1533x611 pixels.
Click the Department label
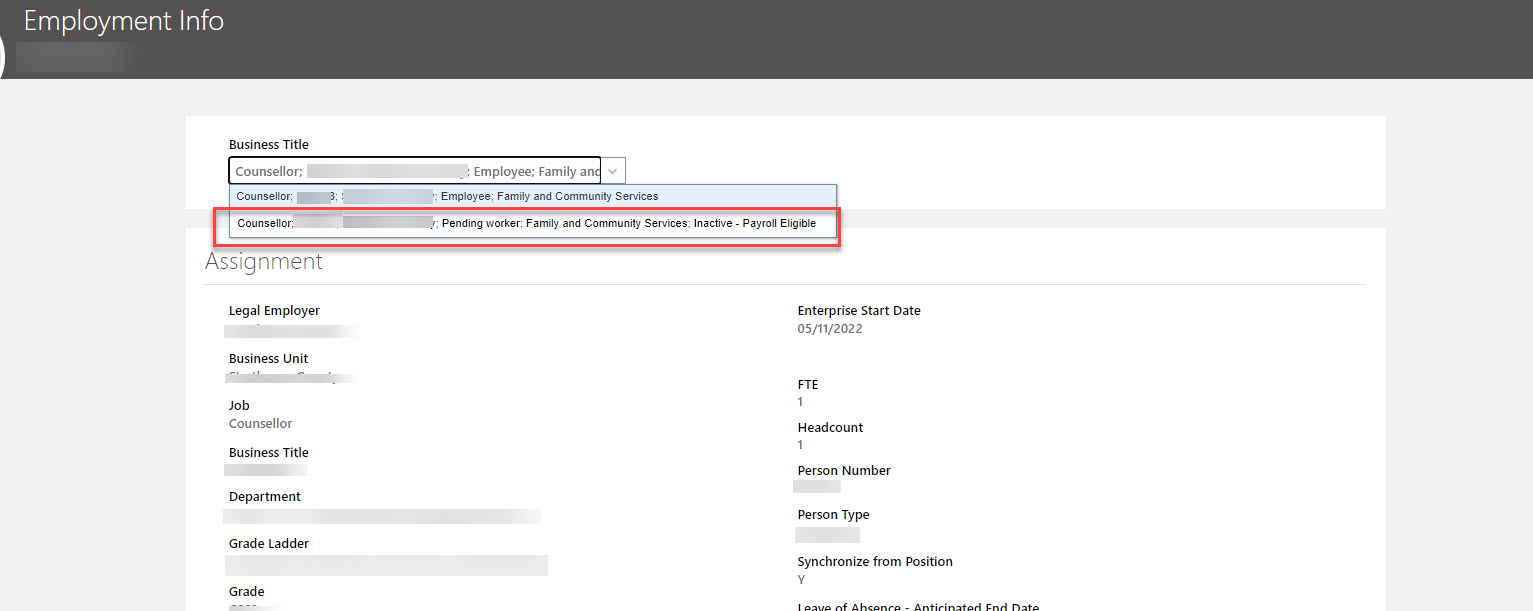point(265,497)
